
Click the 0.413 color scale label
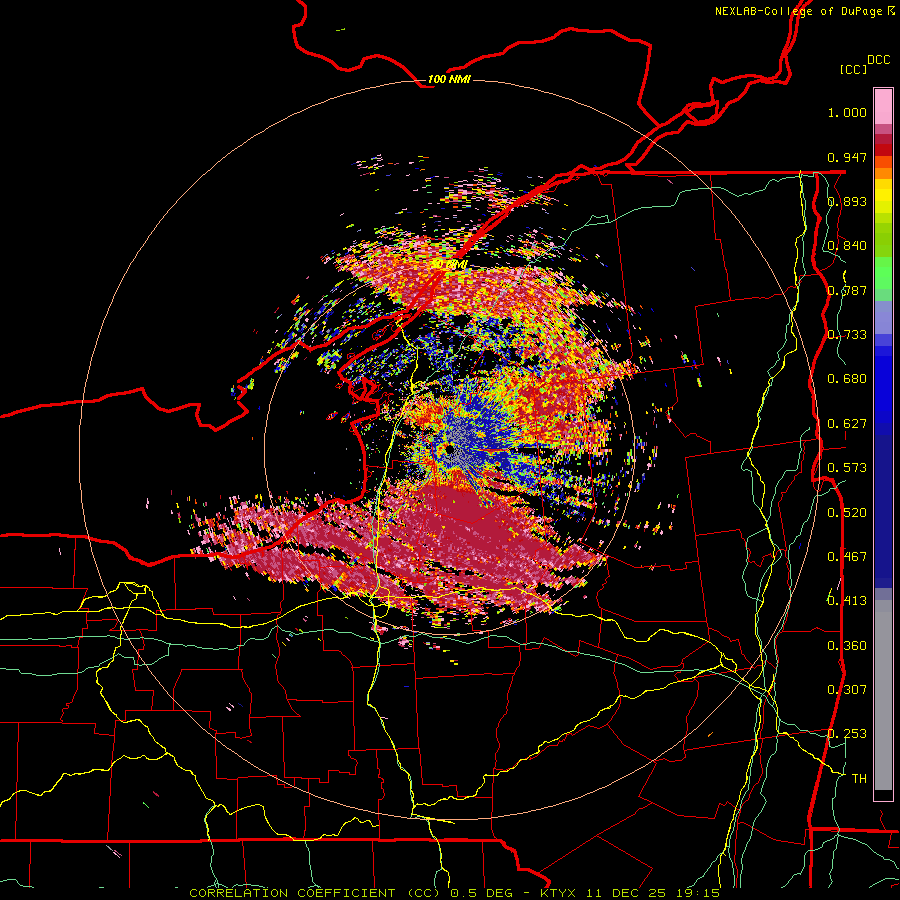[847, 601]
